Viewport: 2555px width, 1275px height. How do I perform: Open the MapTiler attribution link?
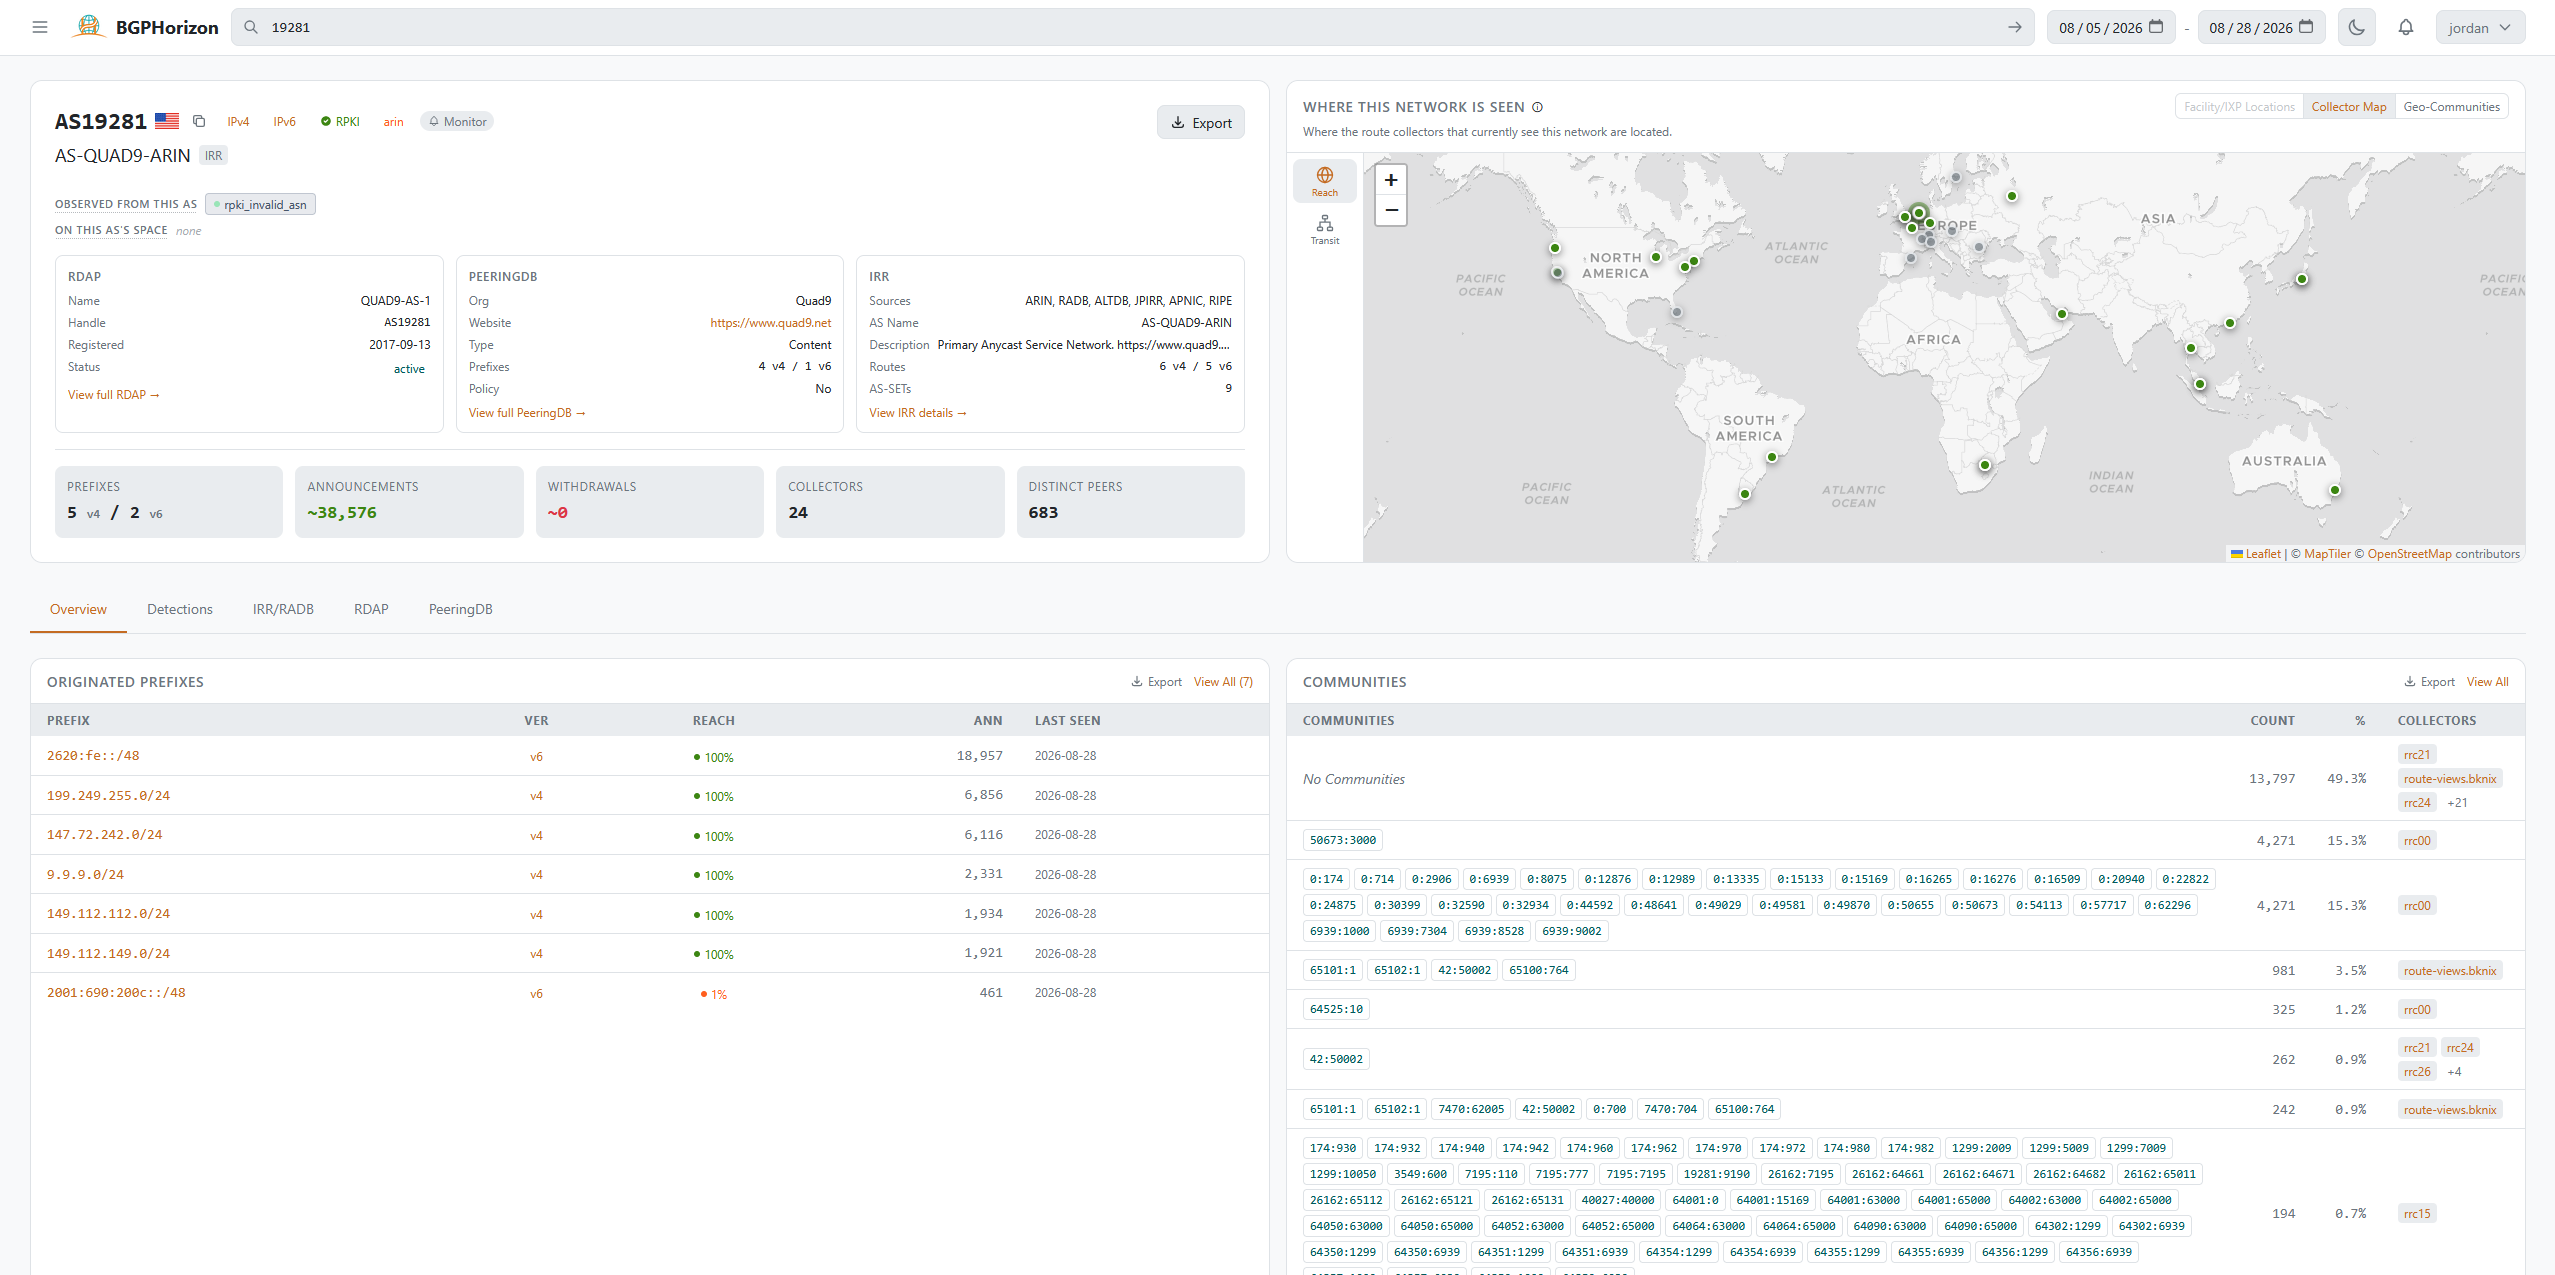2327,554
